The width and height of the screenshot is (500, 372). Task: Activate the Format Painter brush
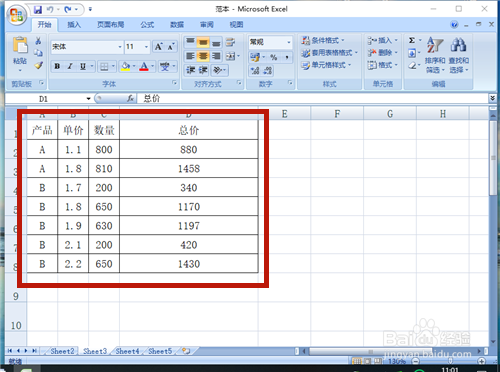click(38, 65)
